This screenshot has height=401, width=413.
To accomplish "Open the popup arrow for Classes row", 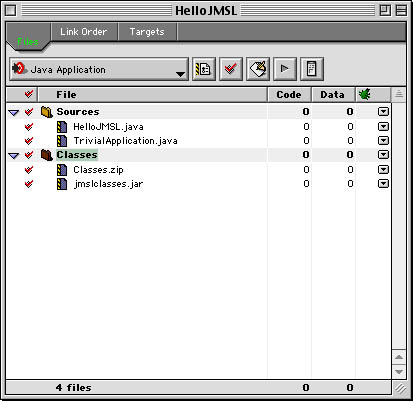I will (383, 155).
